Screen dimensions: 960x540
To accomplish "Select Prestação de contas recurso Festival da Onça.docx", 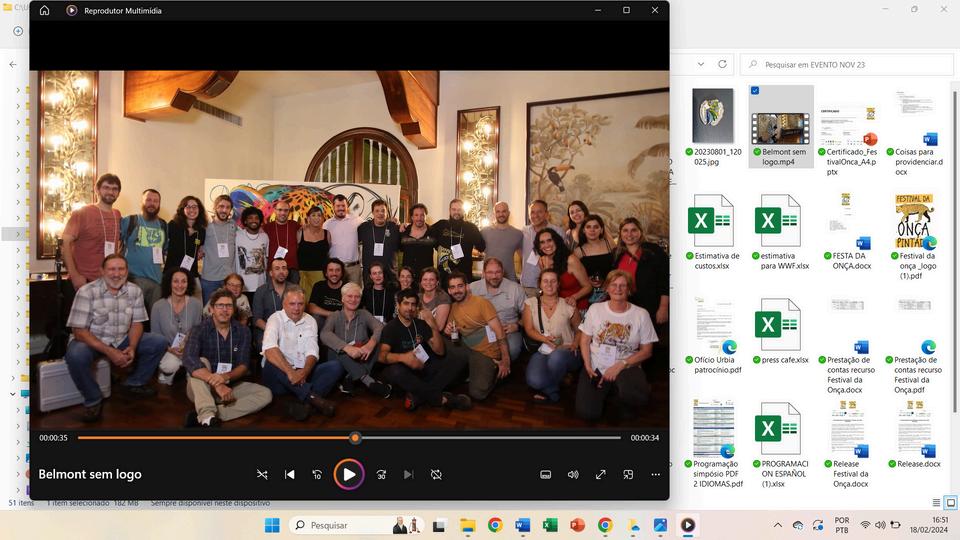I will coord(848,345).
